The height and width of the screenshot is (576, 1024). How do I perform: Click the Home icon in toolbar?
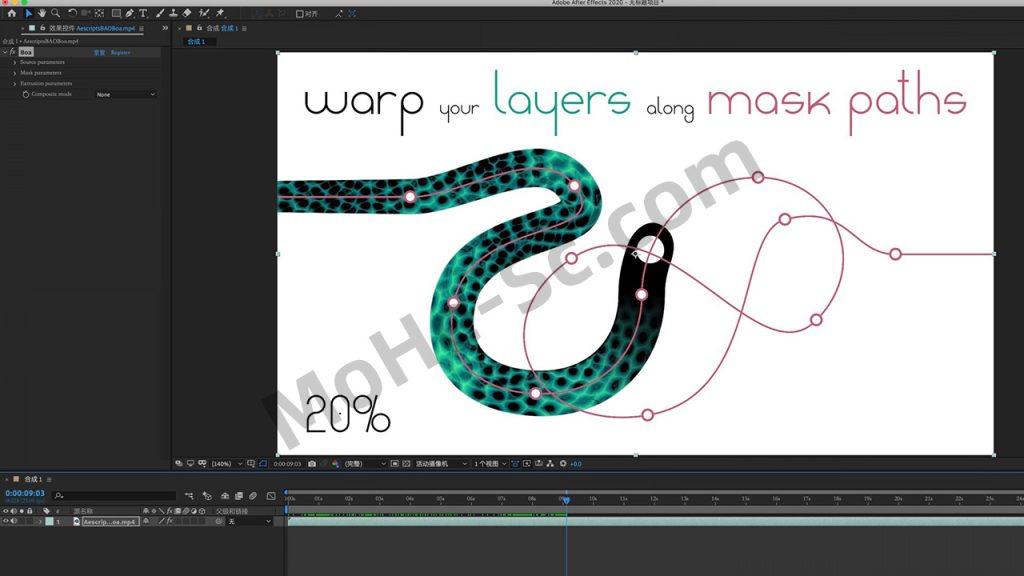click(12, 14)
